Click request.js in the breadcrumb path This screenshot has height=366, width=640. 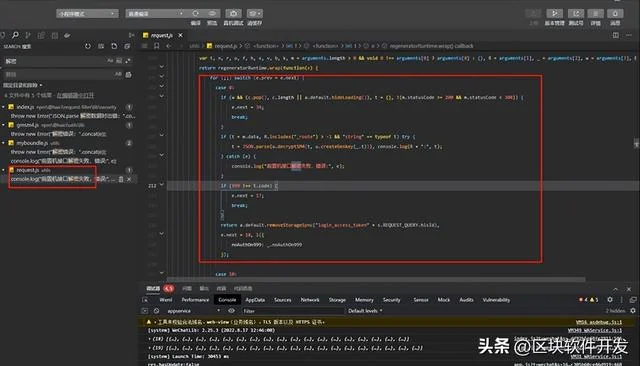pos(226,46)
